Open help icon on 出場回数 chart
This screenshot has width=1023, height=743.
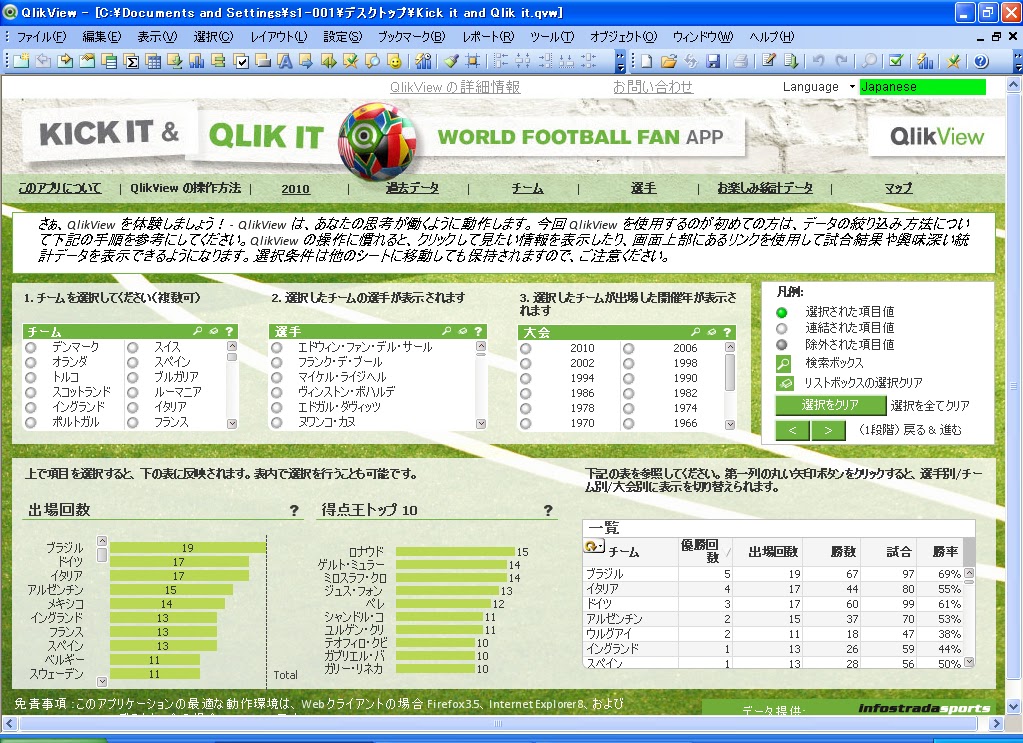pyautogui.click(x=294, y=511)
